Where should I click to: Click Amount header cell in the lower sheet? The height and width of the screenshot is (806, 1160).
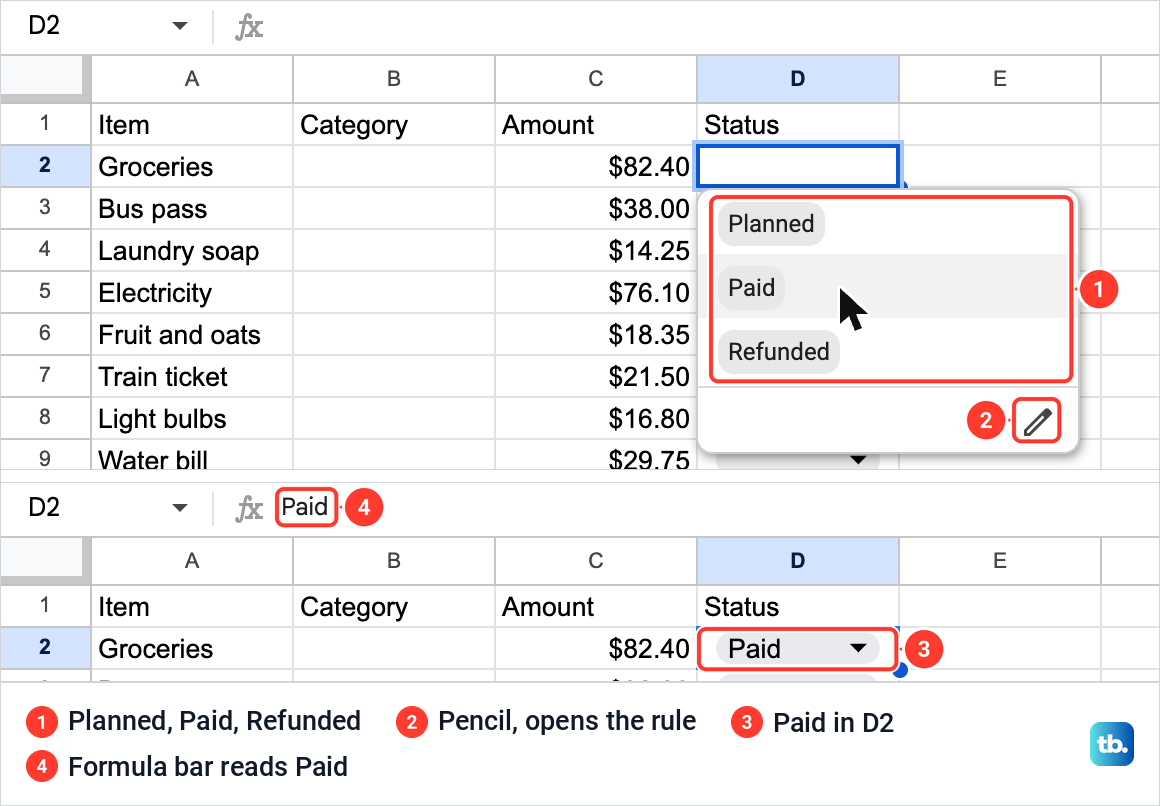pos(596,606)
